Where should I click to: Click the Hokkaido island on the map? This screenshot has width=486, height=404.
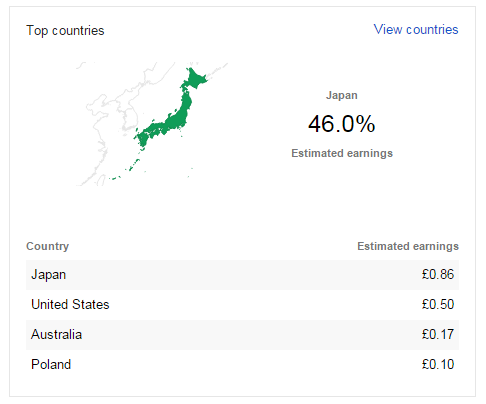[x=196, y=78]
